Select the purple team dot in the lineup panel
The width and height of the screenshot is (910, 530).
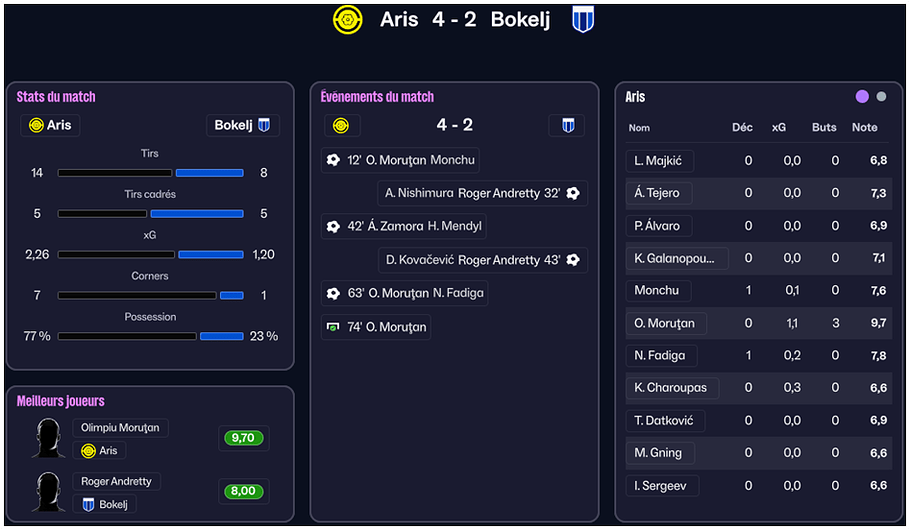[x=862, y=97]
